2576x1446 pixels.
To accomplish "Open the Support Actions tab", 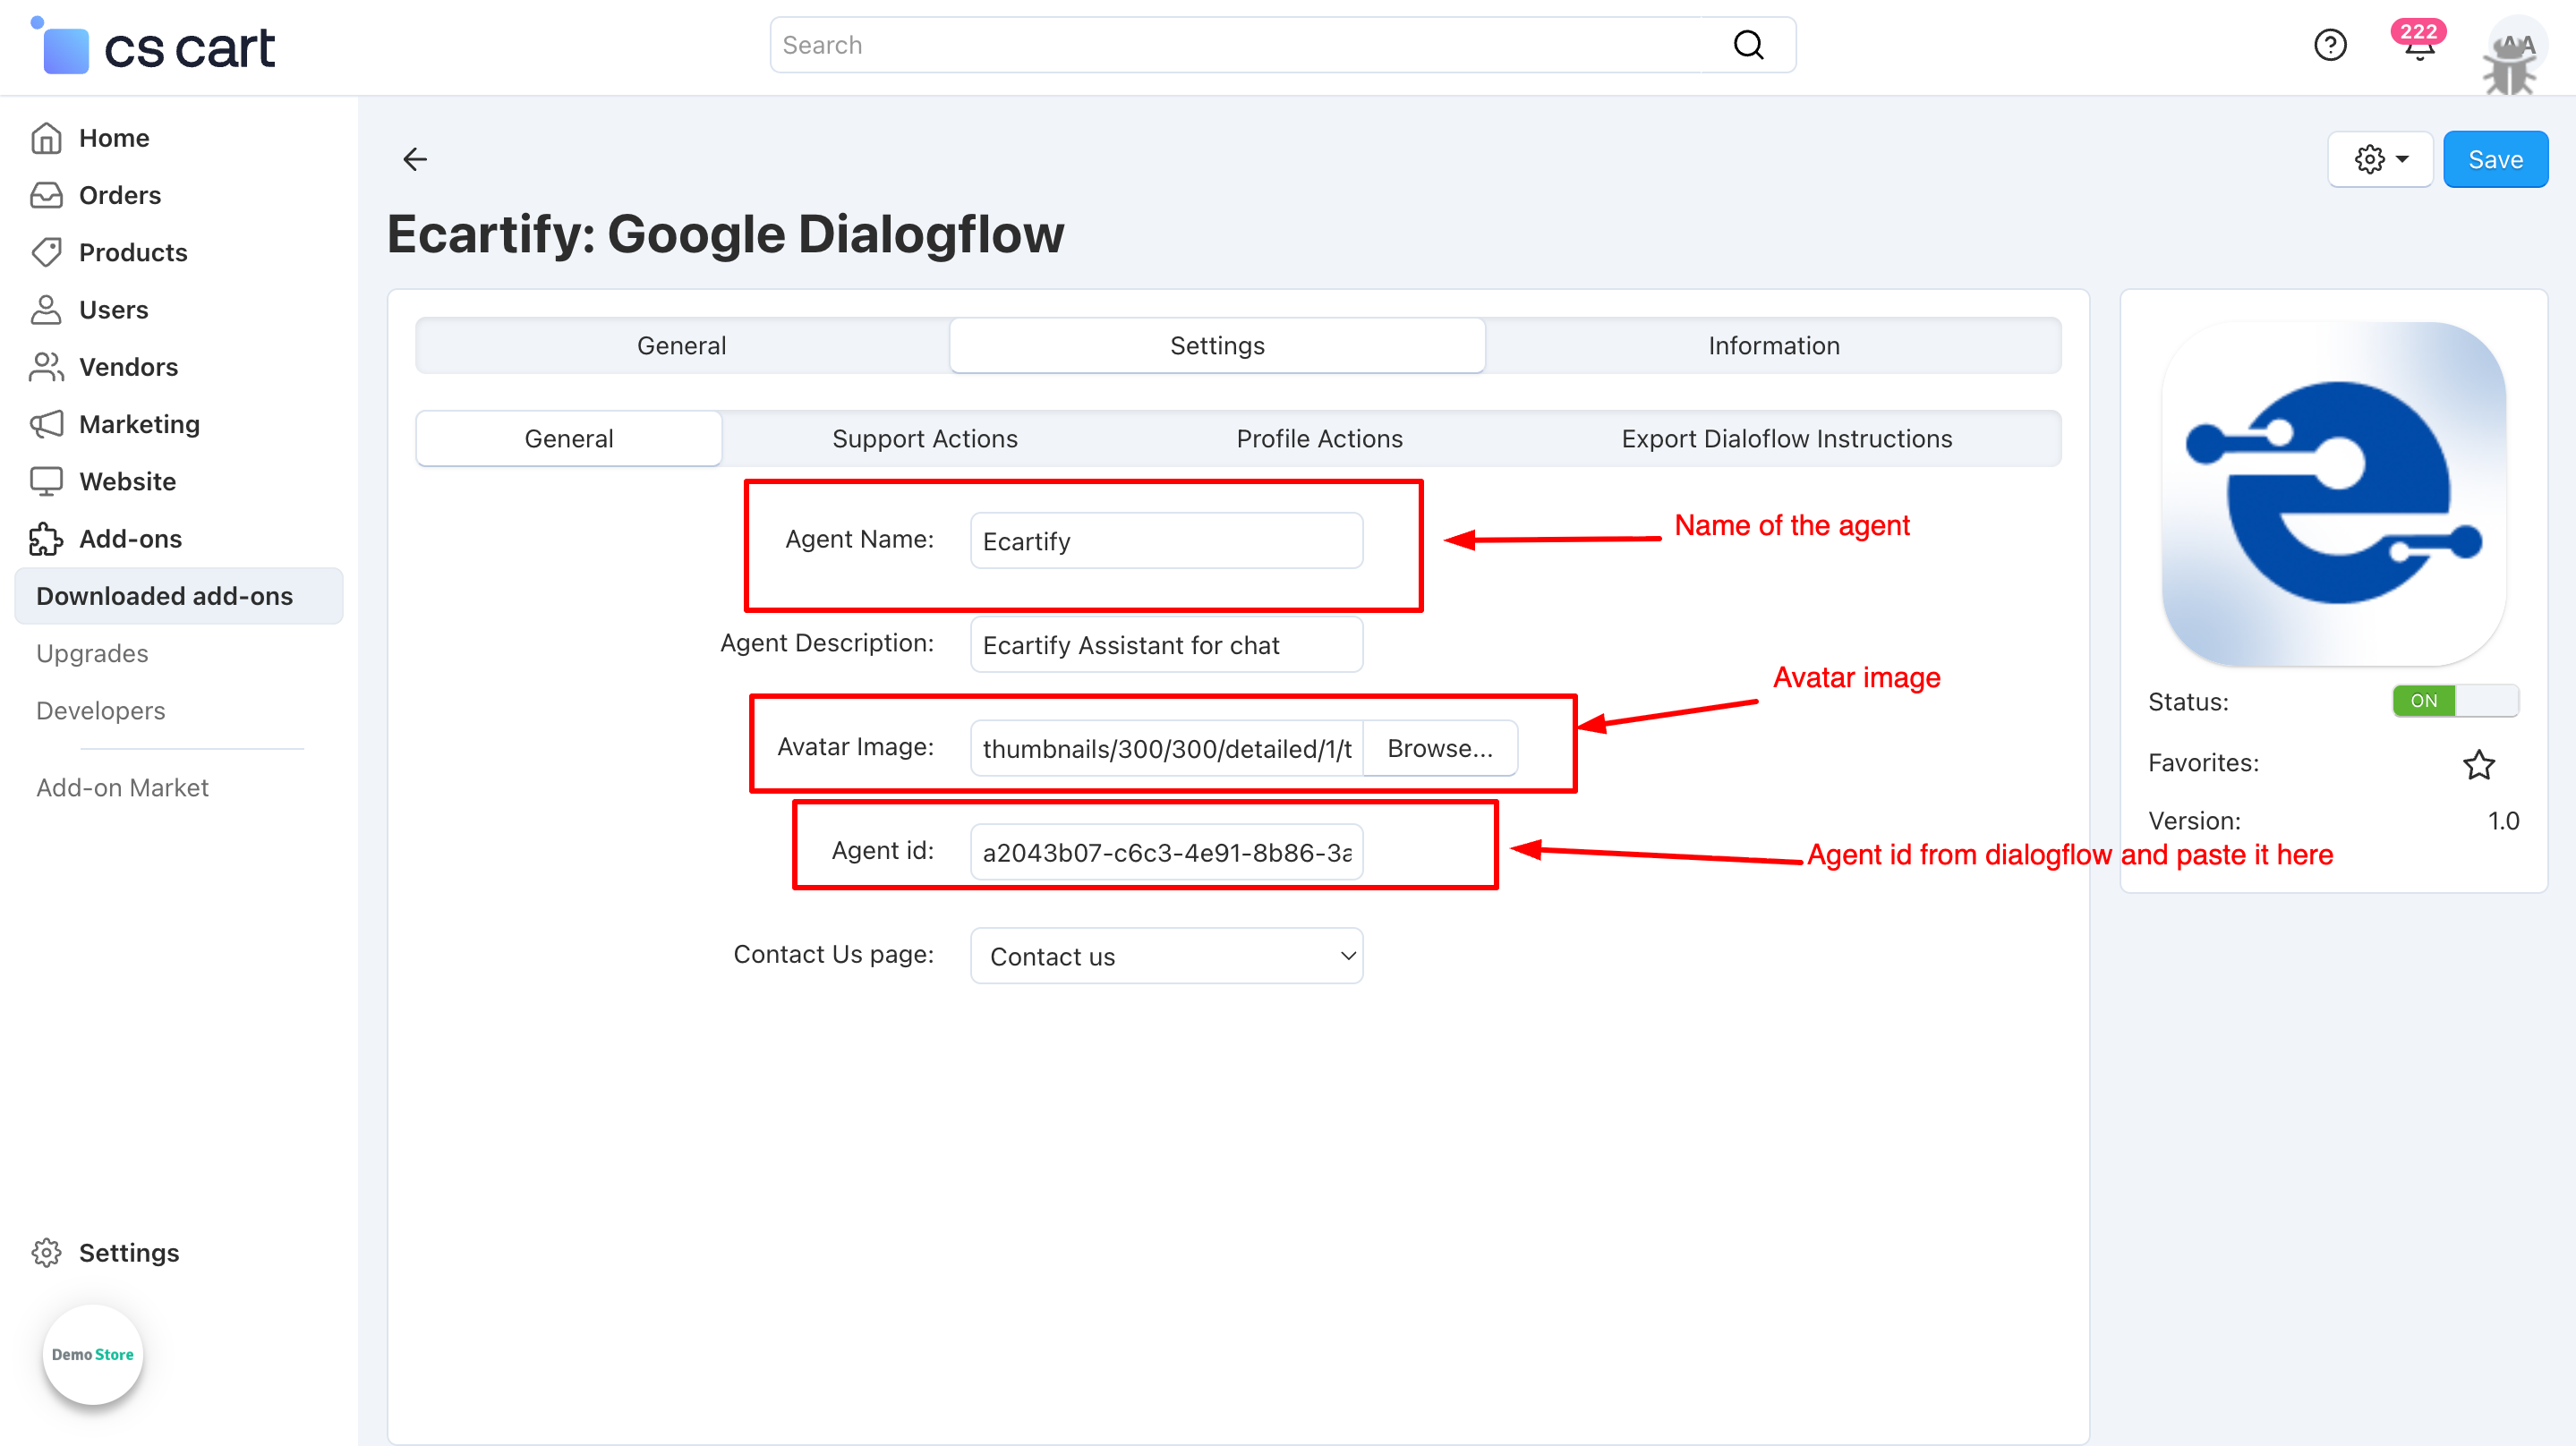I will 924,439.
